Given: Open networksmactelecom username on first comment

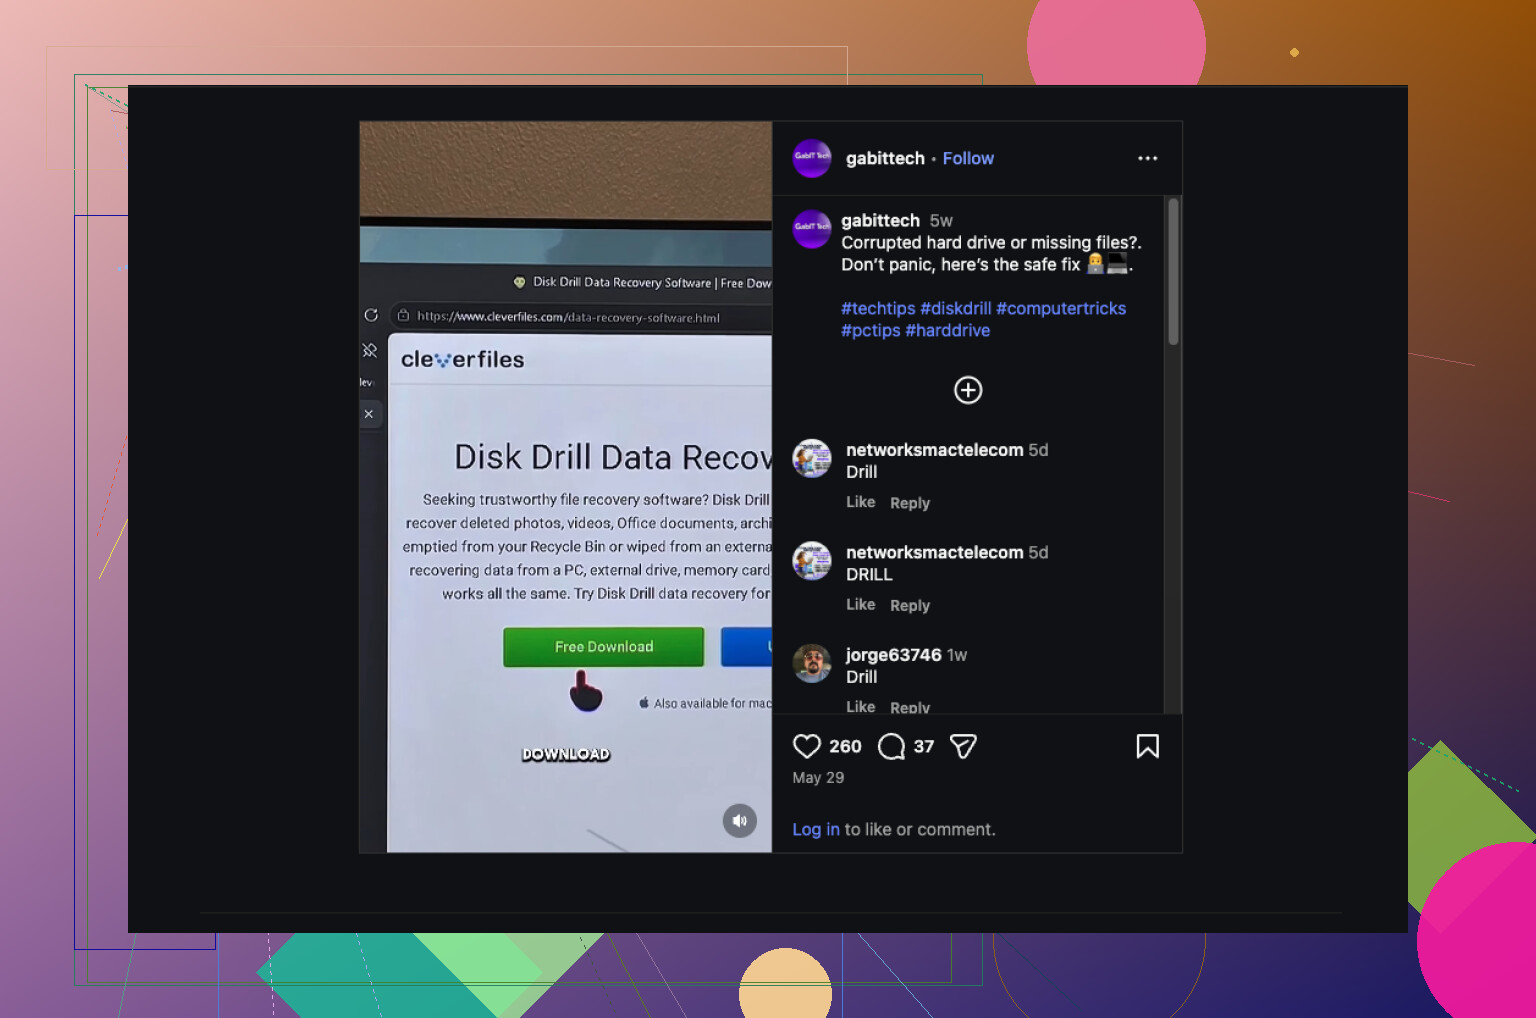Looking at the screenshot, I should click(934, 450).
